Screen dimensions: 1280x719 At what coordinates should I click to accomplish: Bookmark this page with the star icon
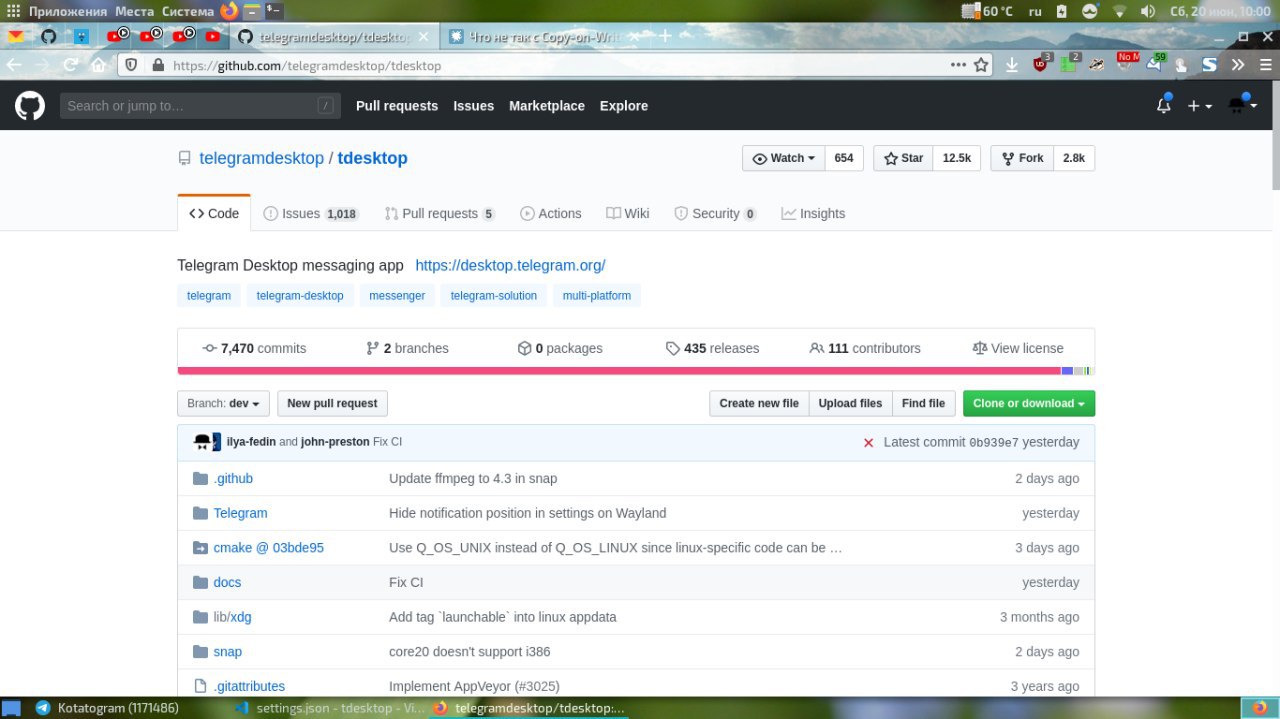pyautogui.click(x=982, y=65)
